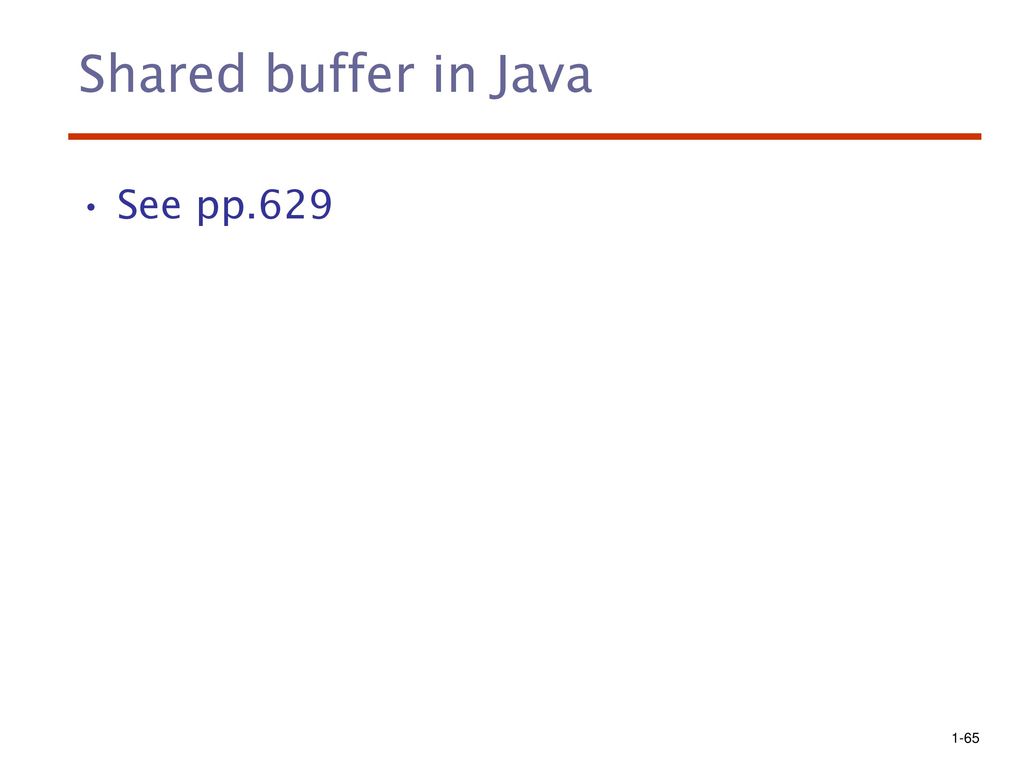Select the word "See" in the bullet
Image resolution: width=1024 pixels, height=768 pixels.
coord(149,205)
